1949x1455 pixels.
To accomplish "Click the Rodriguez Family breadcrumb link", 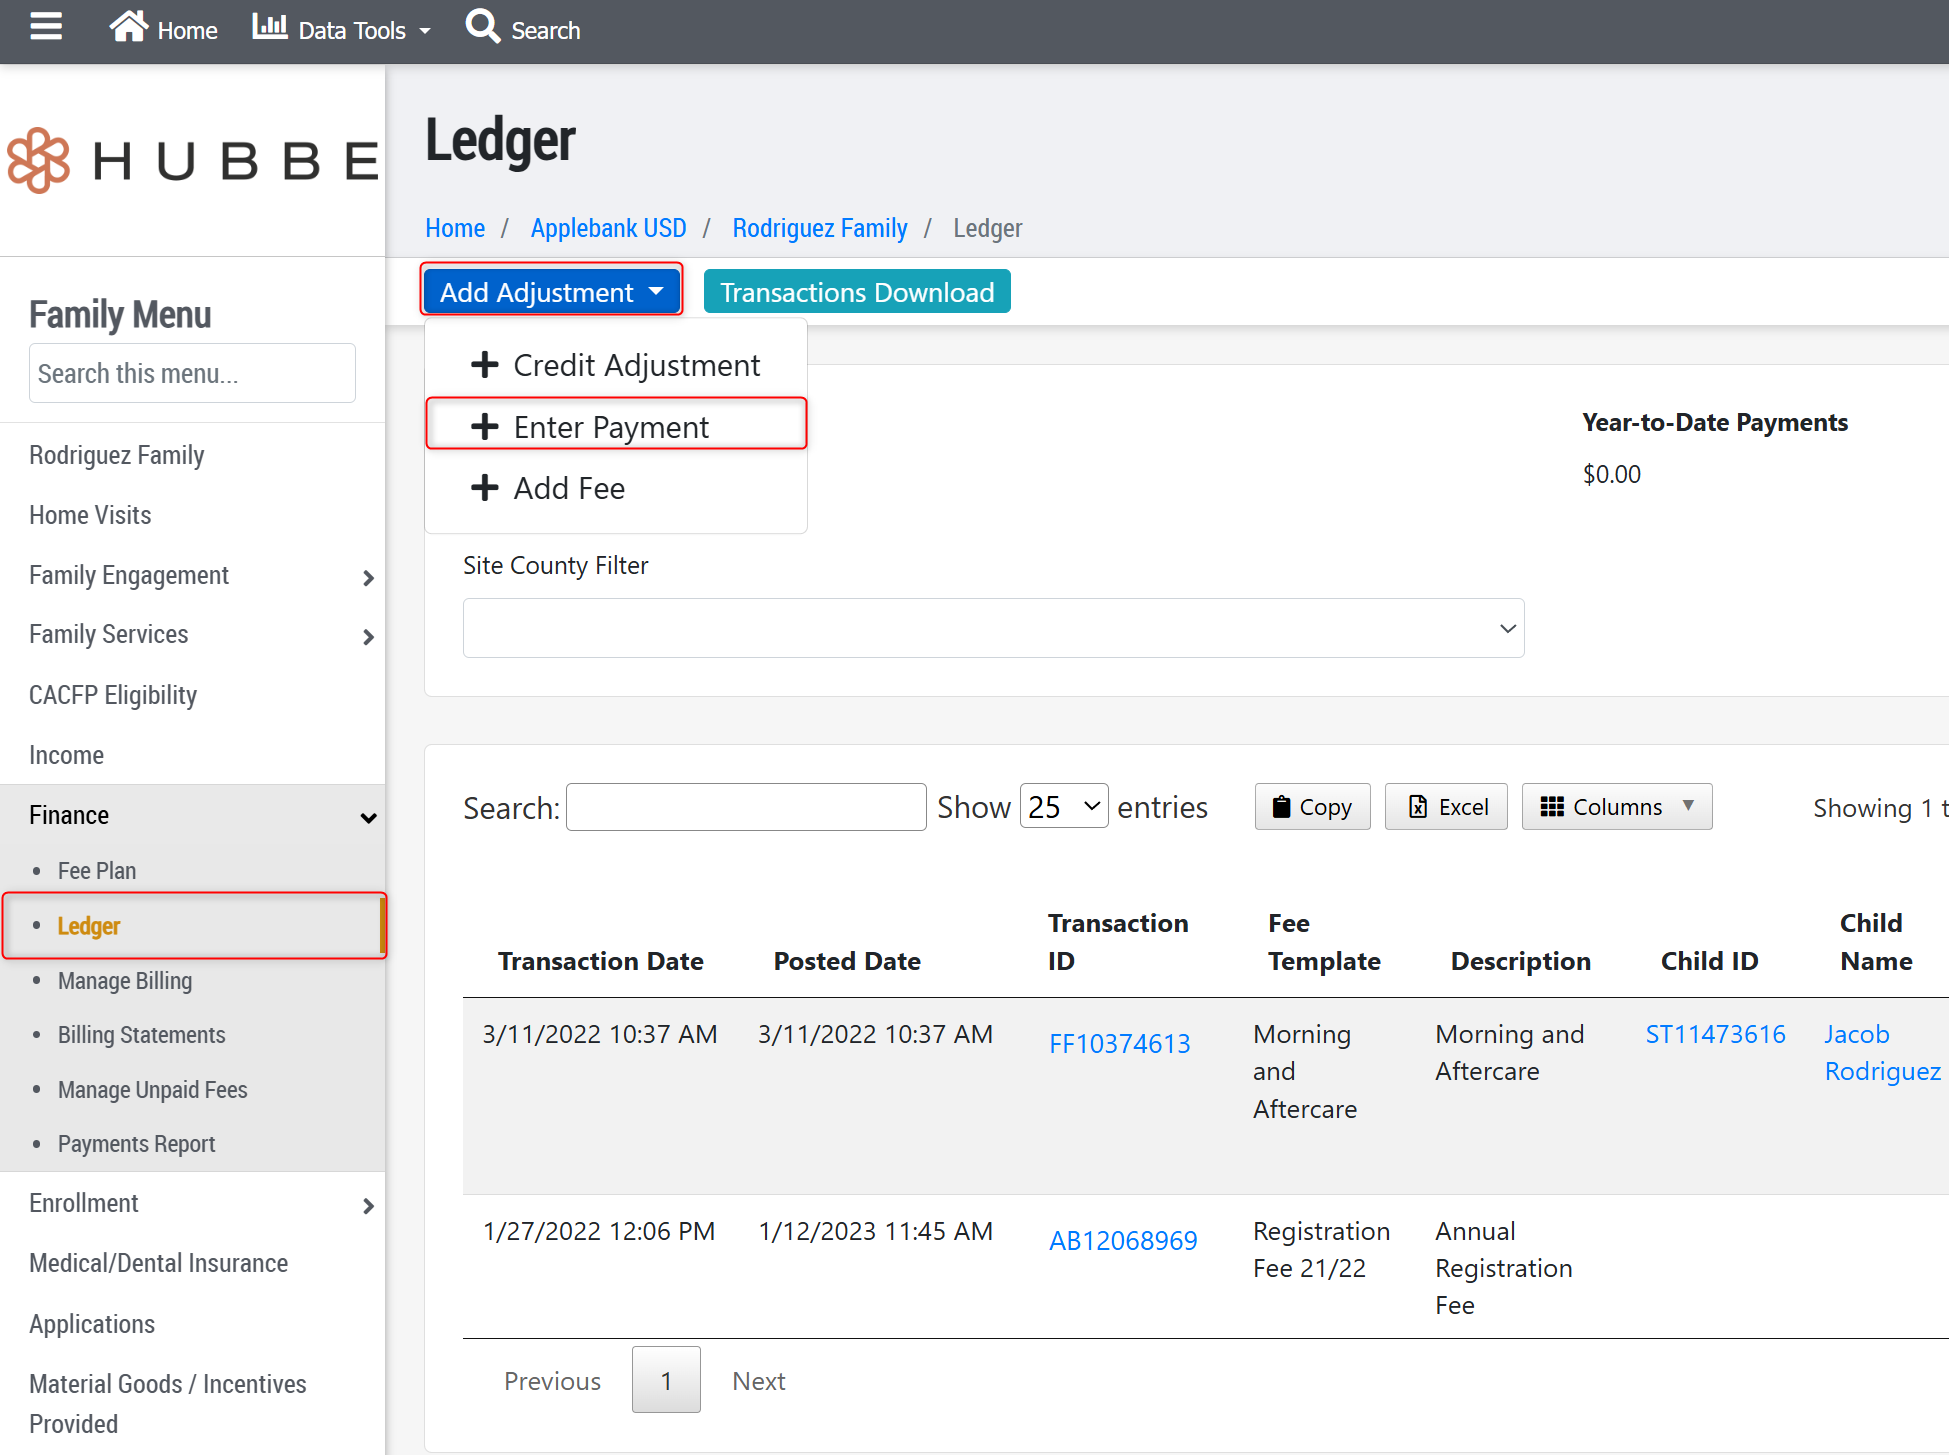I will point(820,228).
